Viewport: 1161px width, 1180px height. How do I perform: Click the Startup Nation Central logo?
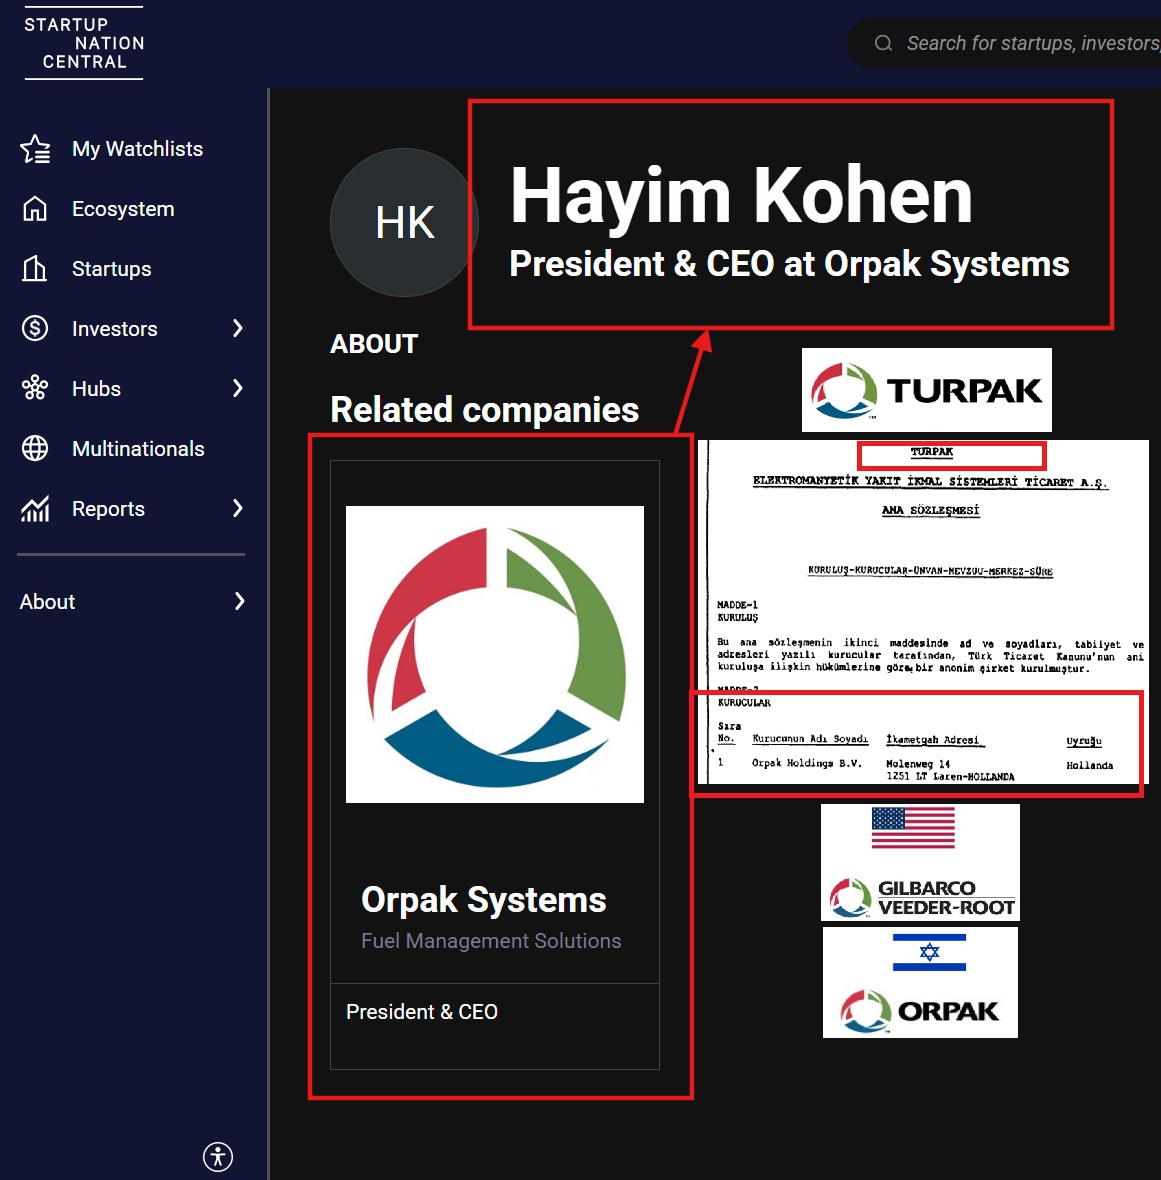[x=84, y=43]
